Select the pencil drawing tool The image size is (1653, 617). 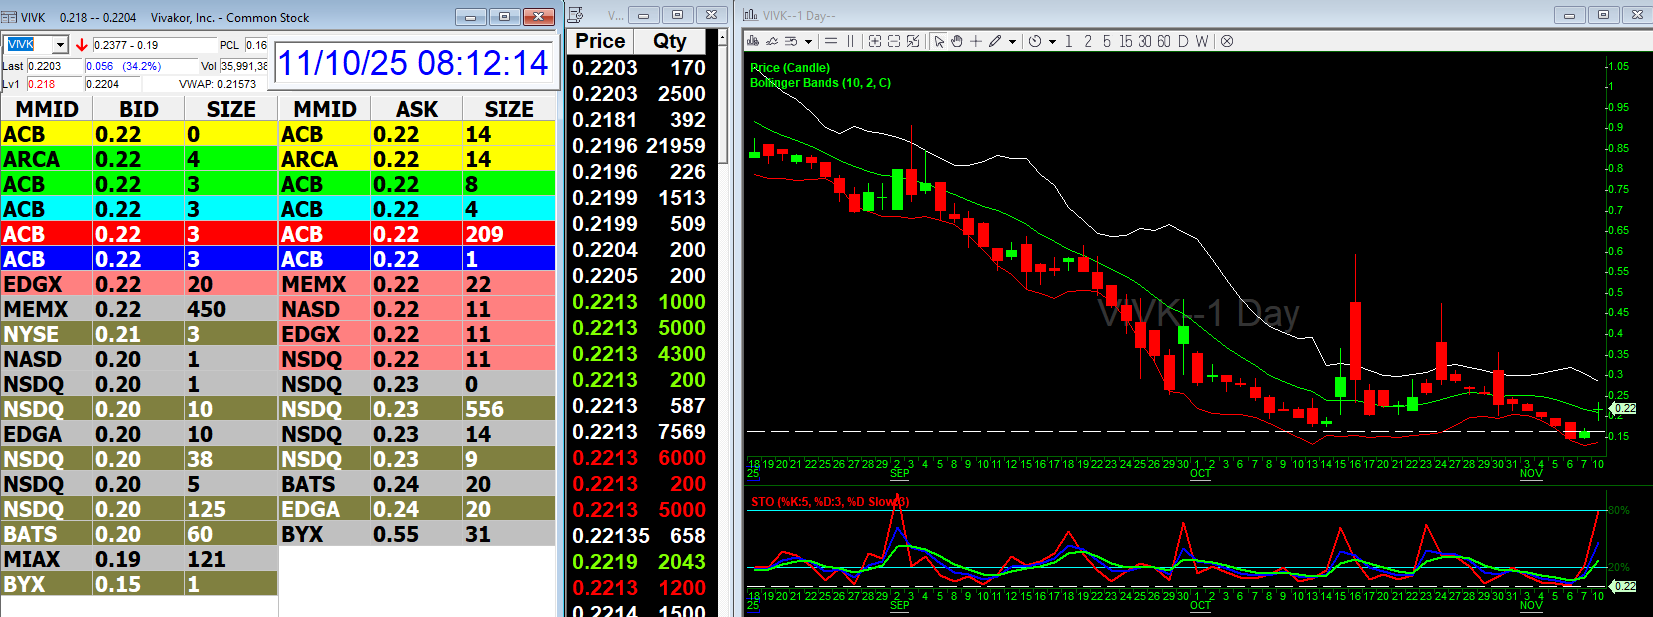pyautogui.click(x=995, y=41)
